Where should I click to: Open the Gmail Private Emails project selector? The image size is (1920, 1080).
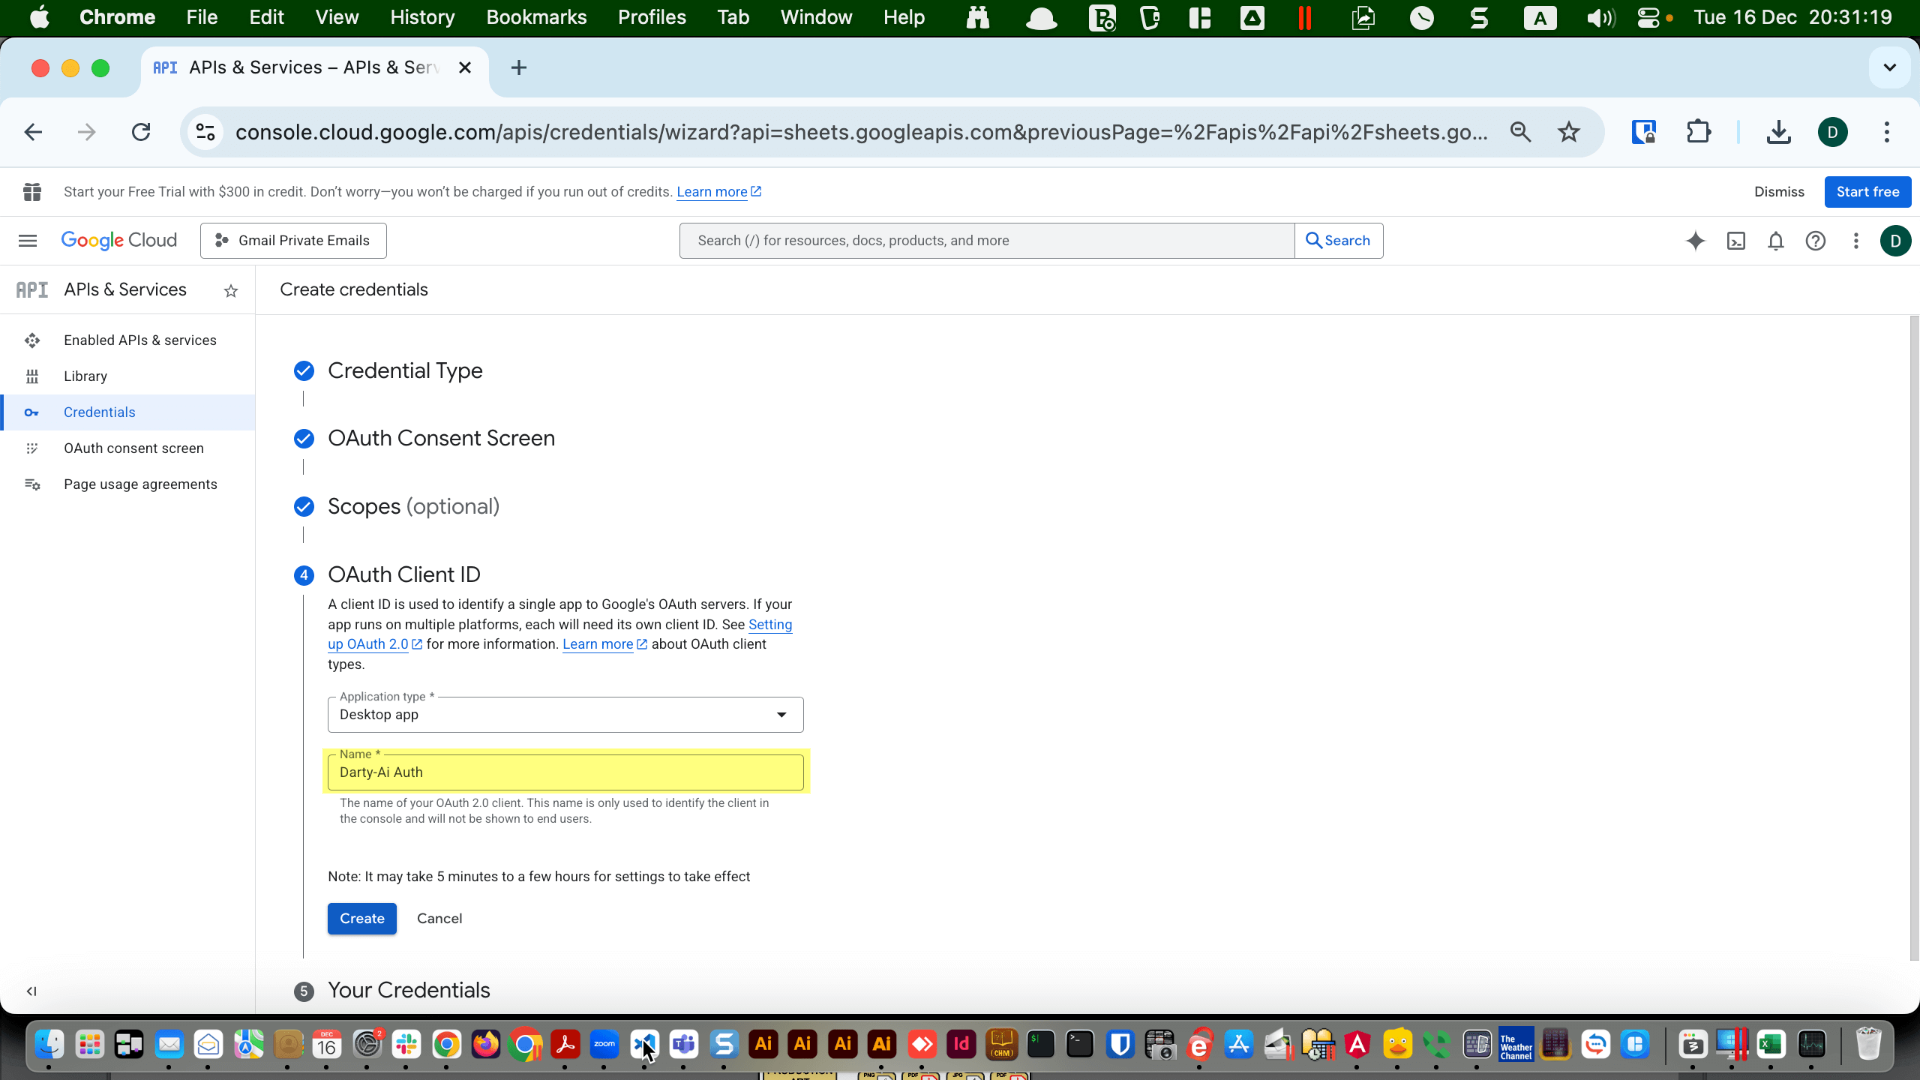[292, 240]
